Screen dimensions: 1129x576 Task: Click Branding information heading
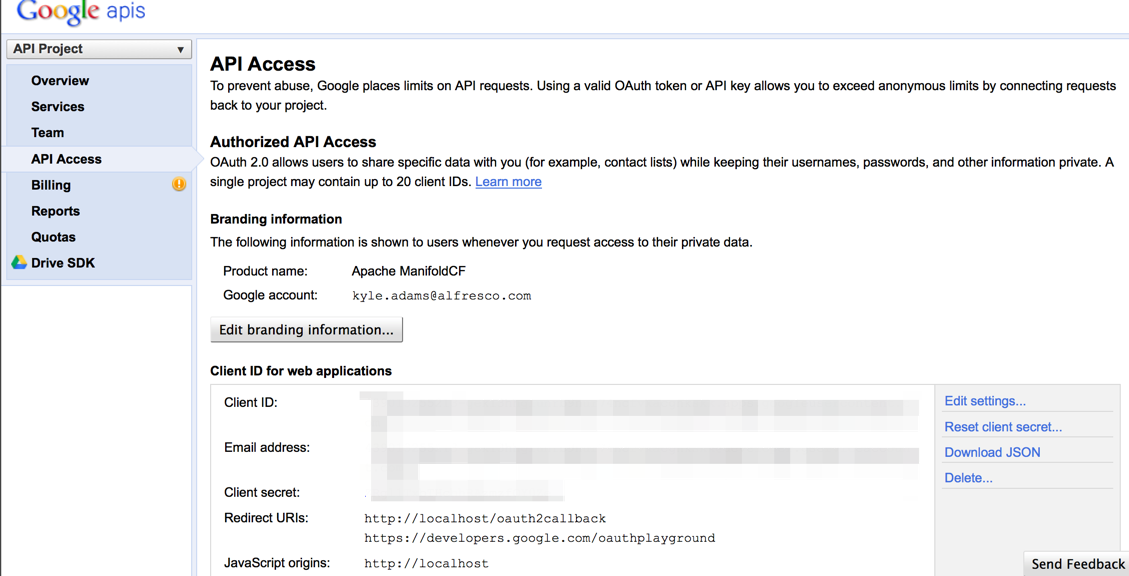coord(276,219)
